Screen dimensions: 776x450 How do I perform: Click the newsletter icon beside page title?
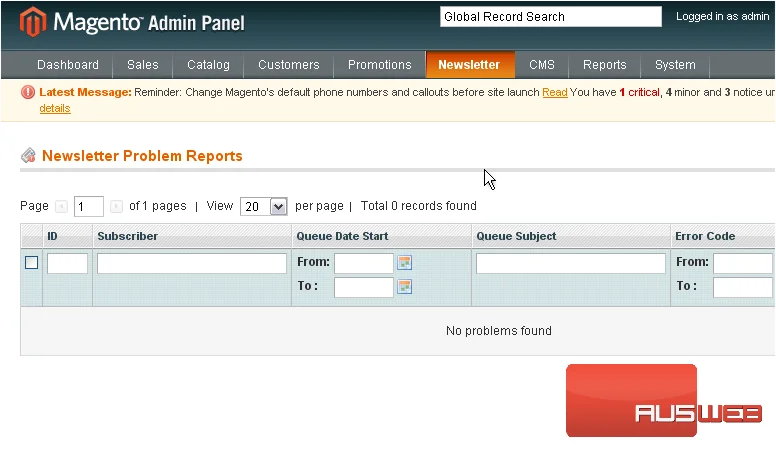(28, 155)
